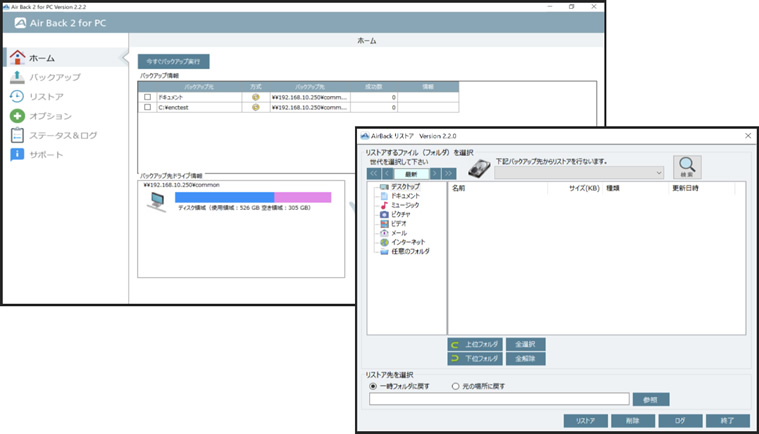
Task: Click the pink free portion of the disk bar
Action: (303, 197)
